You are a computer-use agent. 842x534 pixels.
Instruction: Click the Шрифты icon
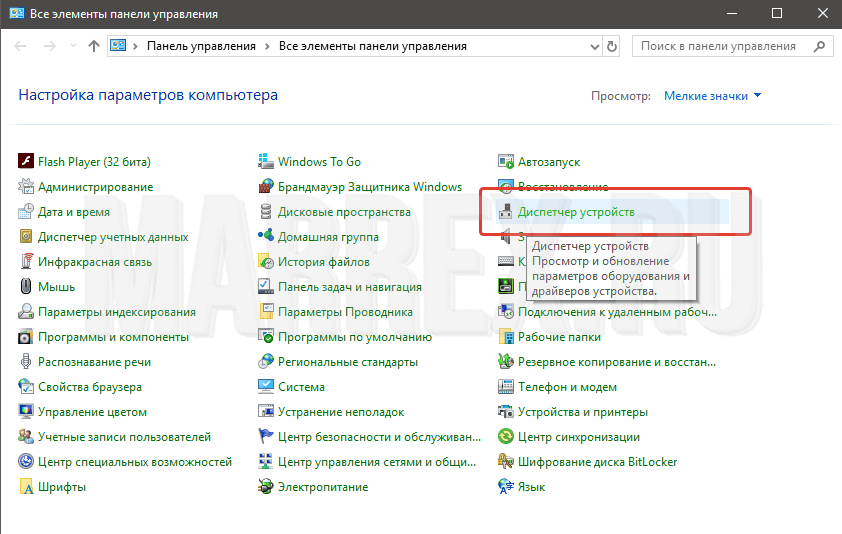click(x=26, y=487)
